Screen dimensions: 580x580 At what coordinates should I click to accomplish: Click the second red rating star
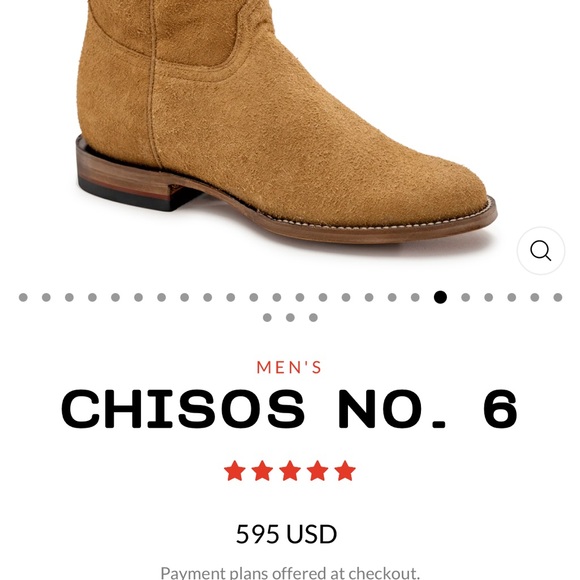(x=262, y=471)
